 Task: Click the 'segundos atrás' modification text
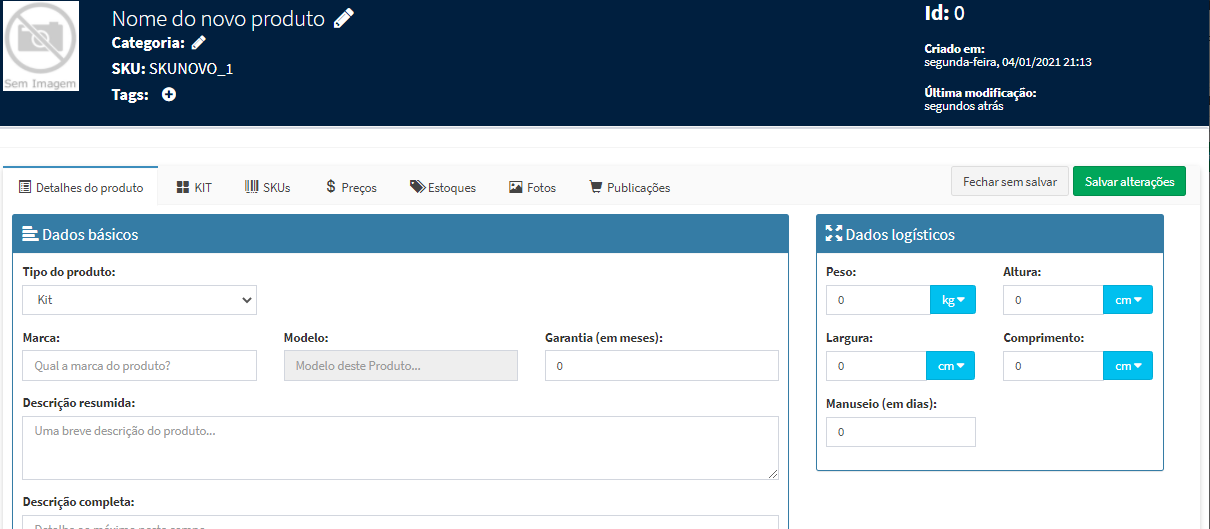pyautogui.click(x=964, y=106)
